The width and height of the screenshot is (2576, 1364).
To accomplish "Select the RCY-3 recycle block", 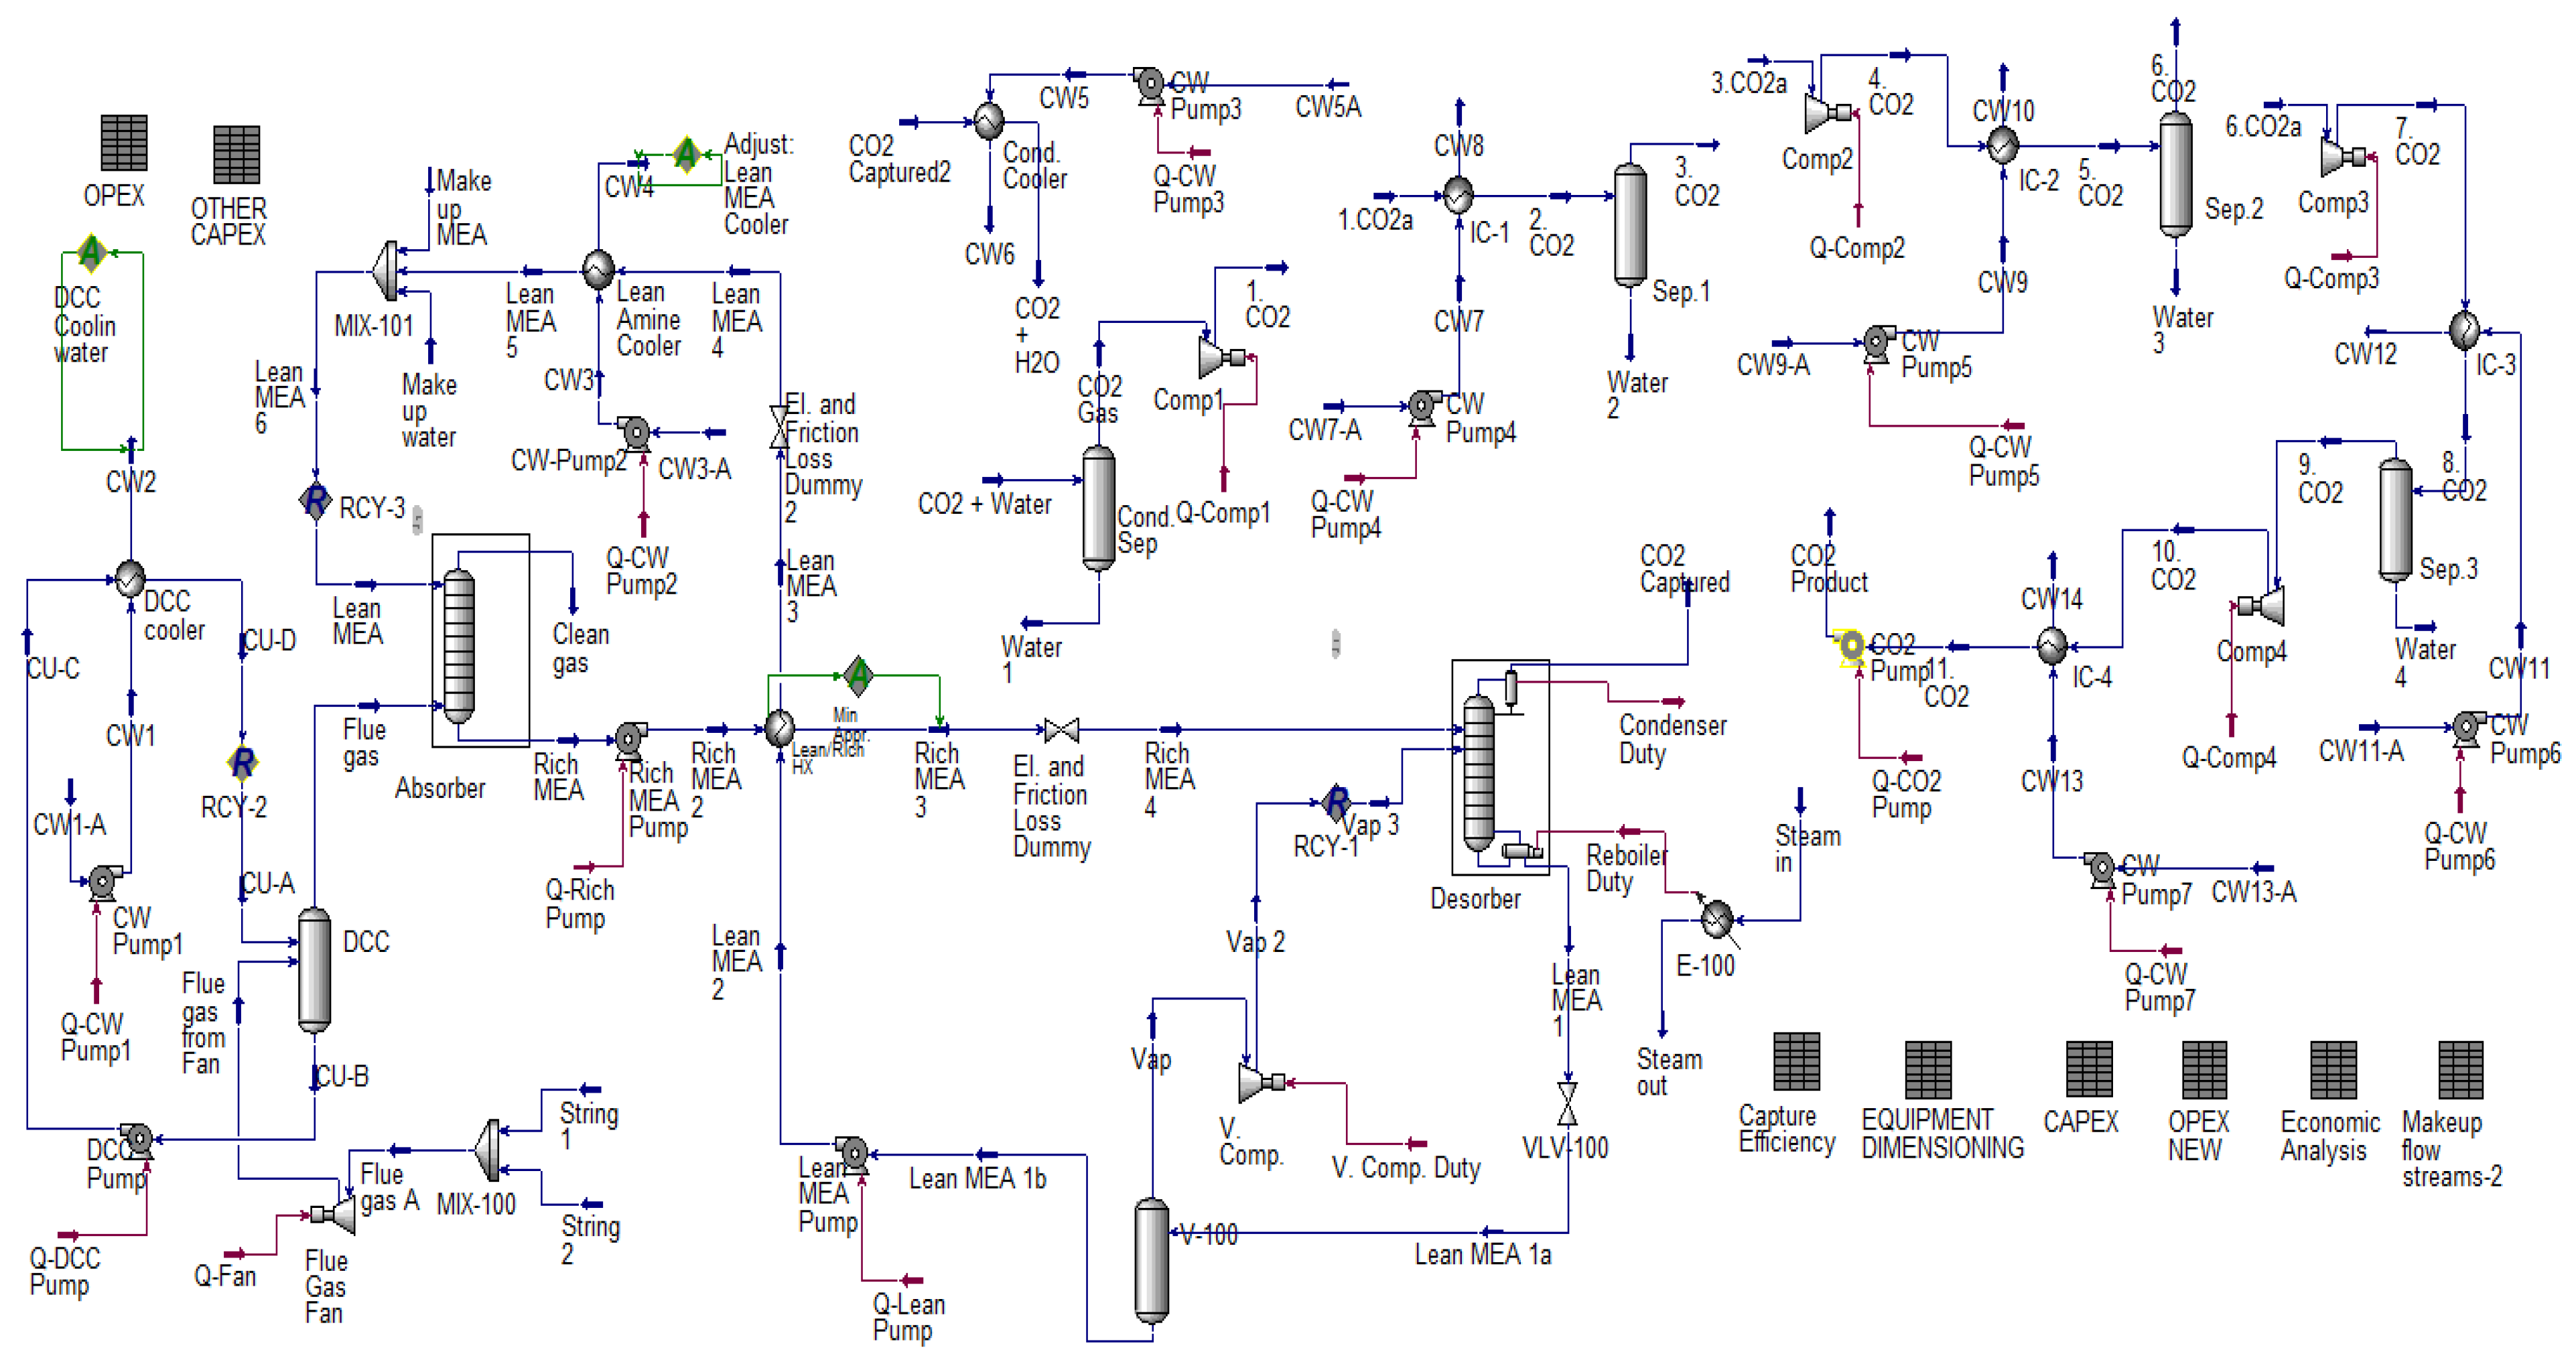I will coord(316,500).
